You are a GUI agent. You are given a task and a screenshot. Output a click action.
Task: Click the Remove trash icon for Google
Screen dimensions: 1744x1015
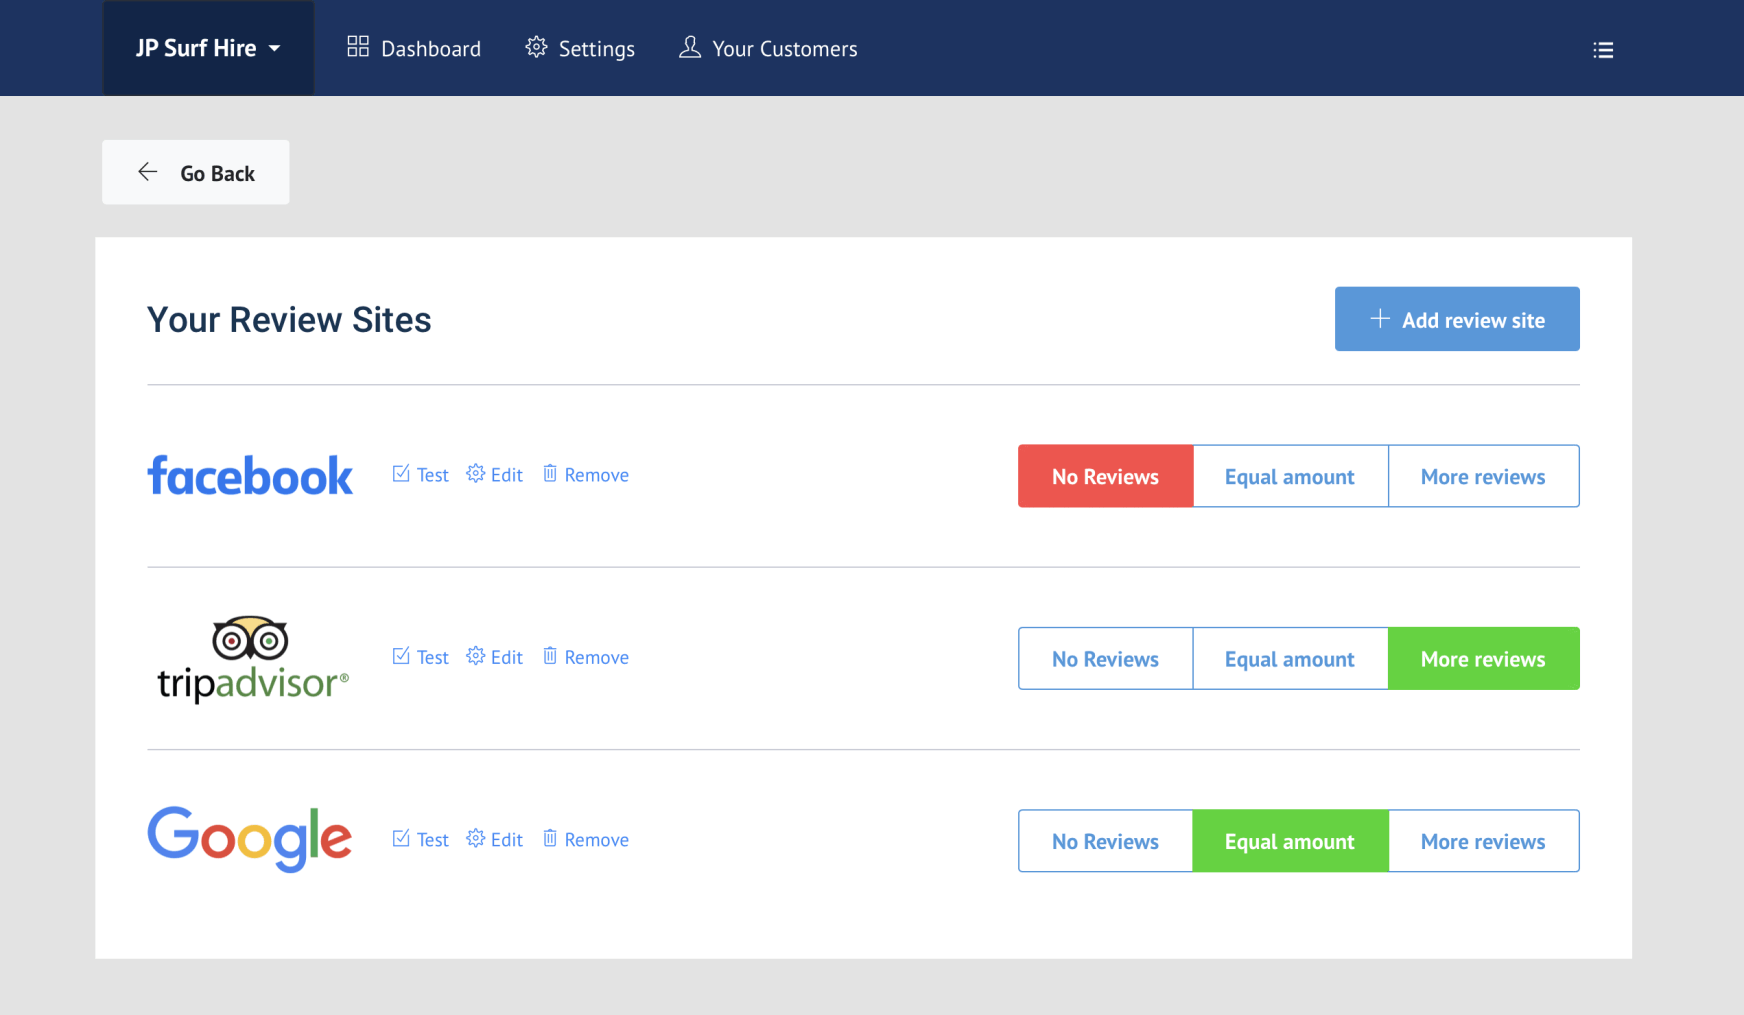[x=550, y=837]
